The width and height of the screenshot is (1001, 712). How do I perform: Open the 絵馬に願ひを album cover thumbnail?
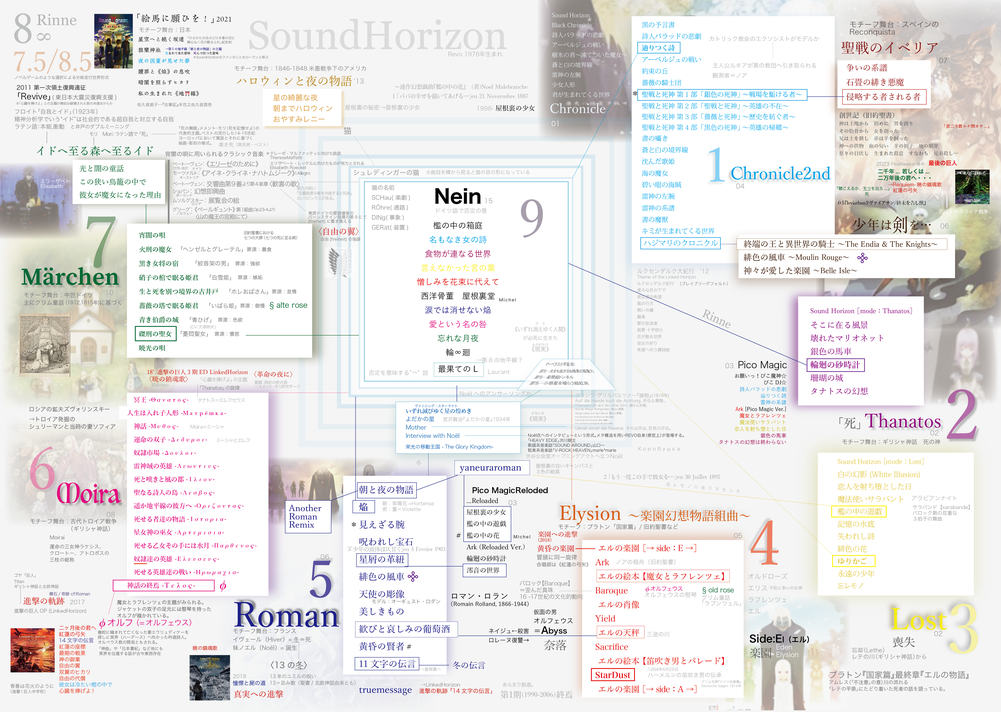point(113,41)
